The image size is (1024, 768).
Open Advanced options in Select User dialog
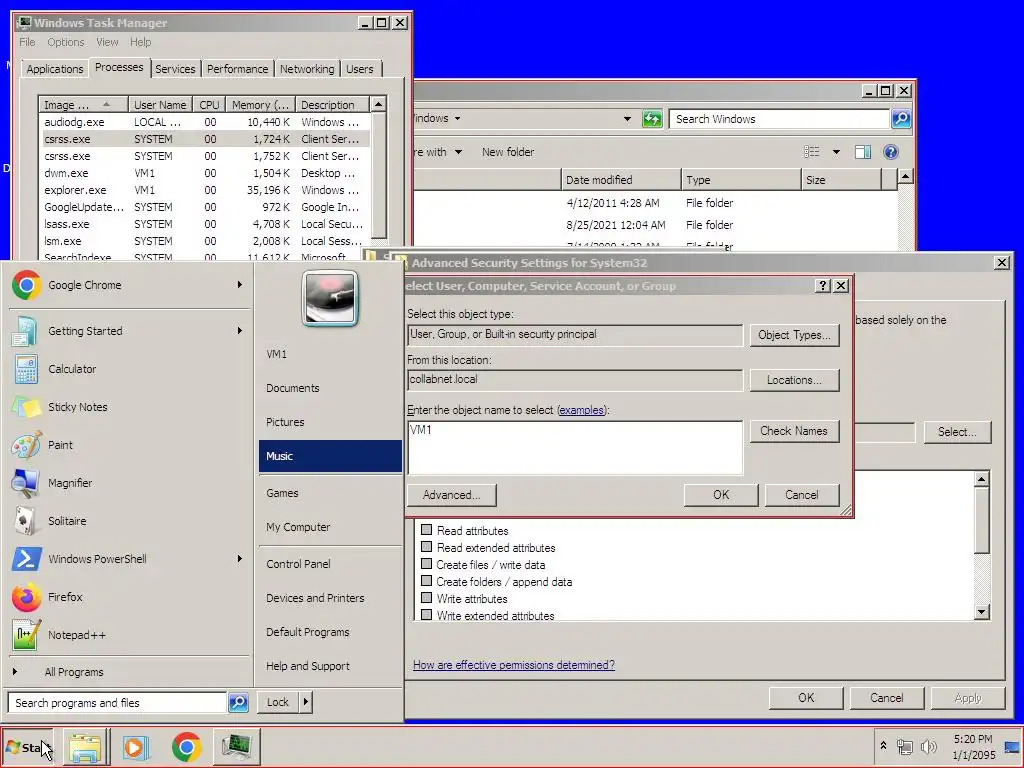451,495
